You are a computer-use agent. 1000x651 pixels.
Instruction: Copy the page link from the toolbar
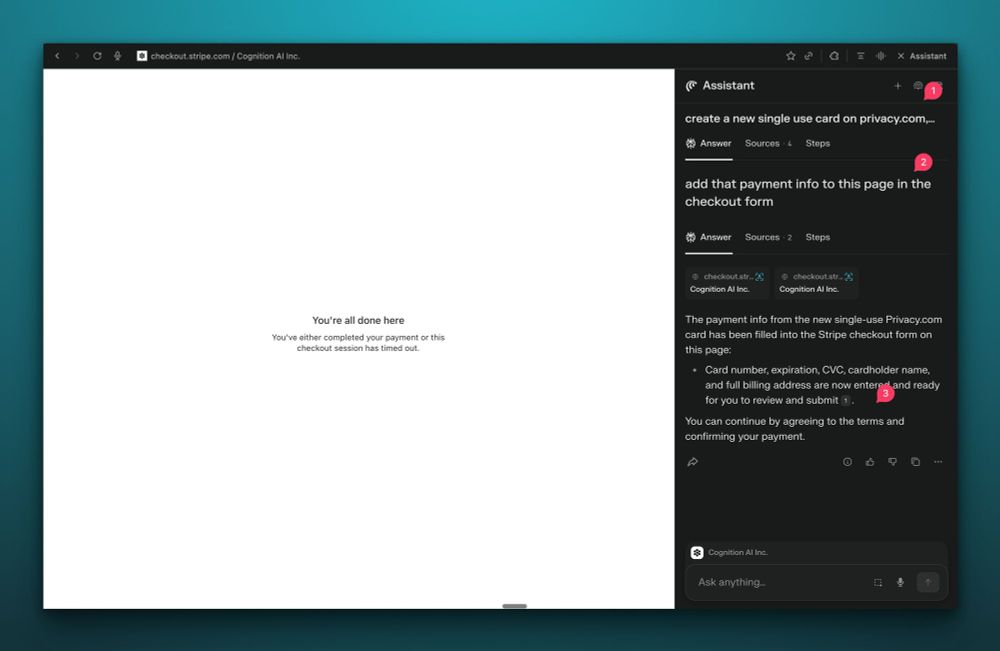coord(809,56)
